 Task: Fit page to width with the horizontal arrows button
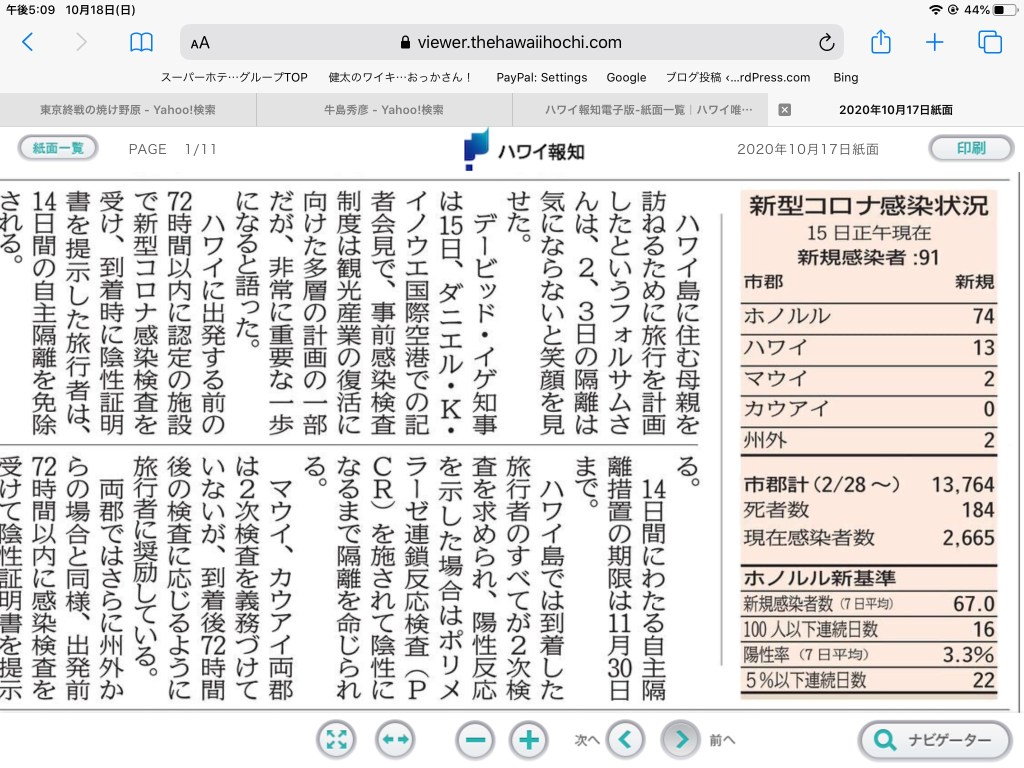(395, 740)
